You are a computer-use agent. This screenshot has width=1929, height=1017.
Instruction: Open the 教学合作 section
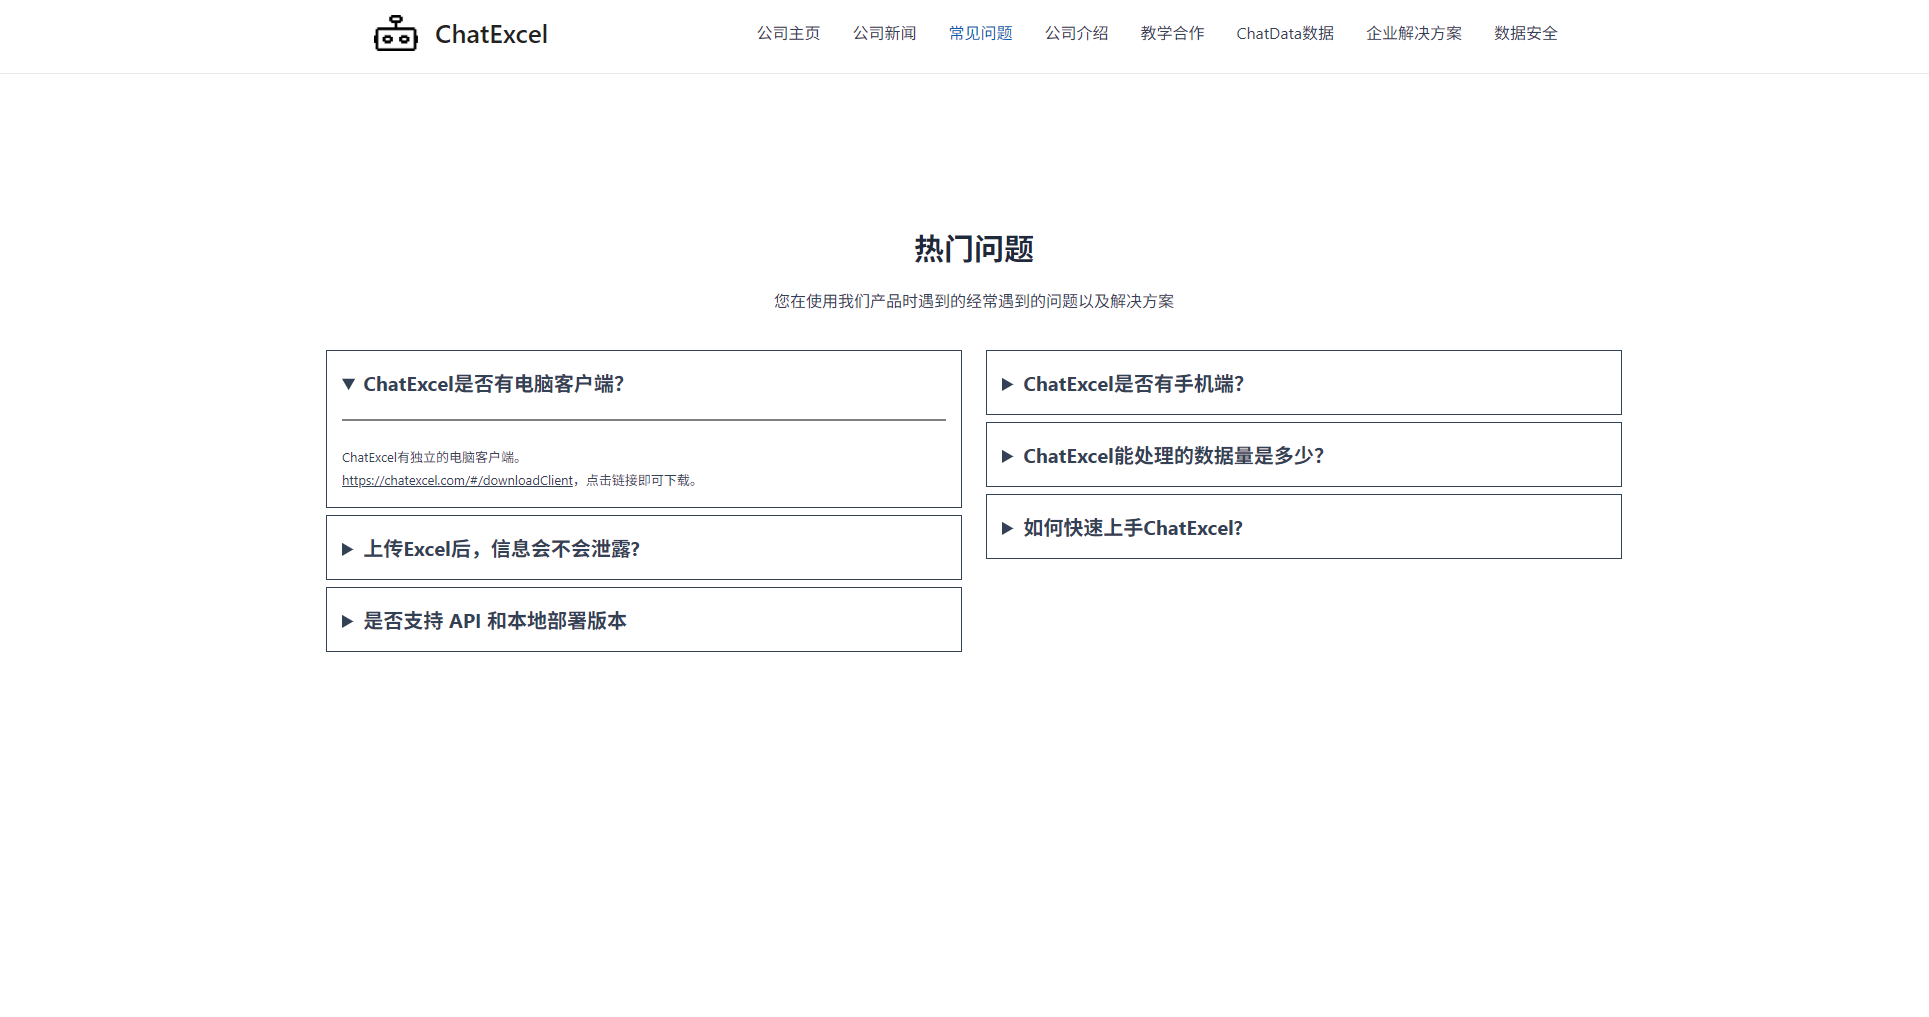coord(1171,33)
